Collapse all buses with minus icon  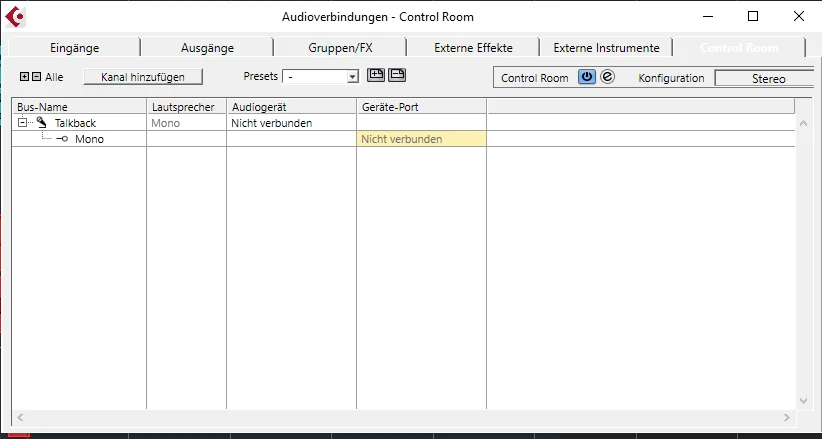pyautogui.click(x=36, y=77)
